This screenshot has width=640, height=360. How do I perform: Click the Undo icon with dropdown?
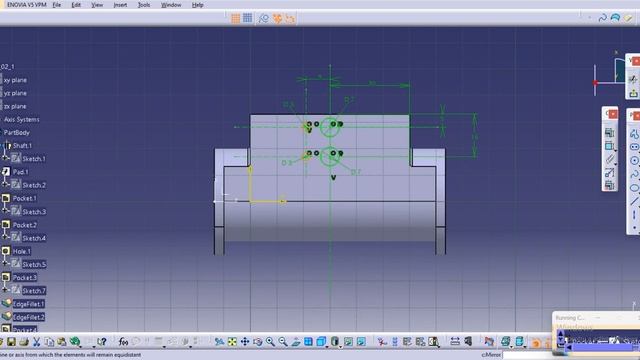point(75,342)
